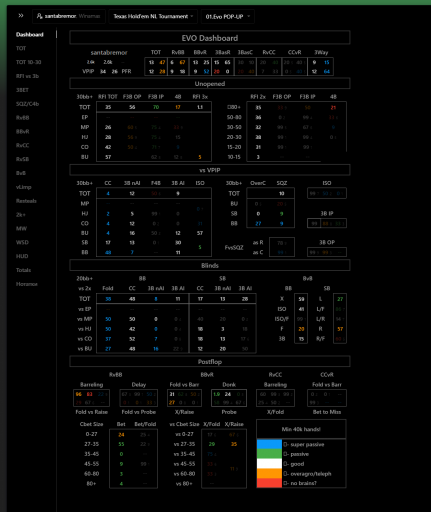Click the vs 27-35 X/Raise value 35
The width and height of the screenshot is (431, 512).
(x=234, y=444)
